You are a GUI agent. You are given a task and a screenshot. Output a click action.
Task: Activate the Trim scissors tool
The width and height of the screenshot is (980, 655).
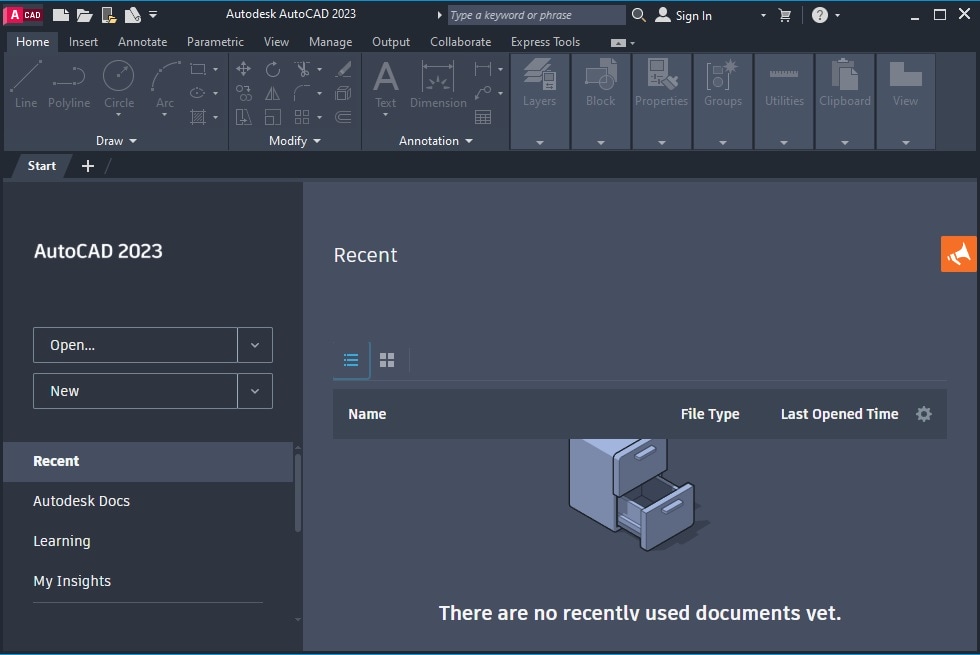coord(302,69)
